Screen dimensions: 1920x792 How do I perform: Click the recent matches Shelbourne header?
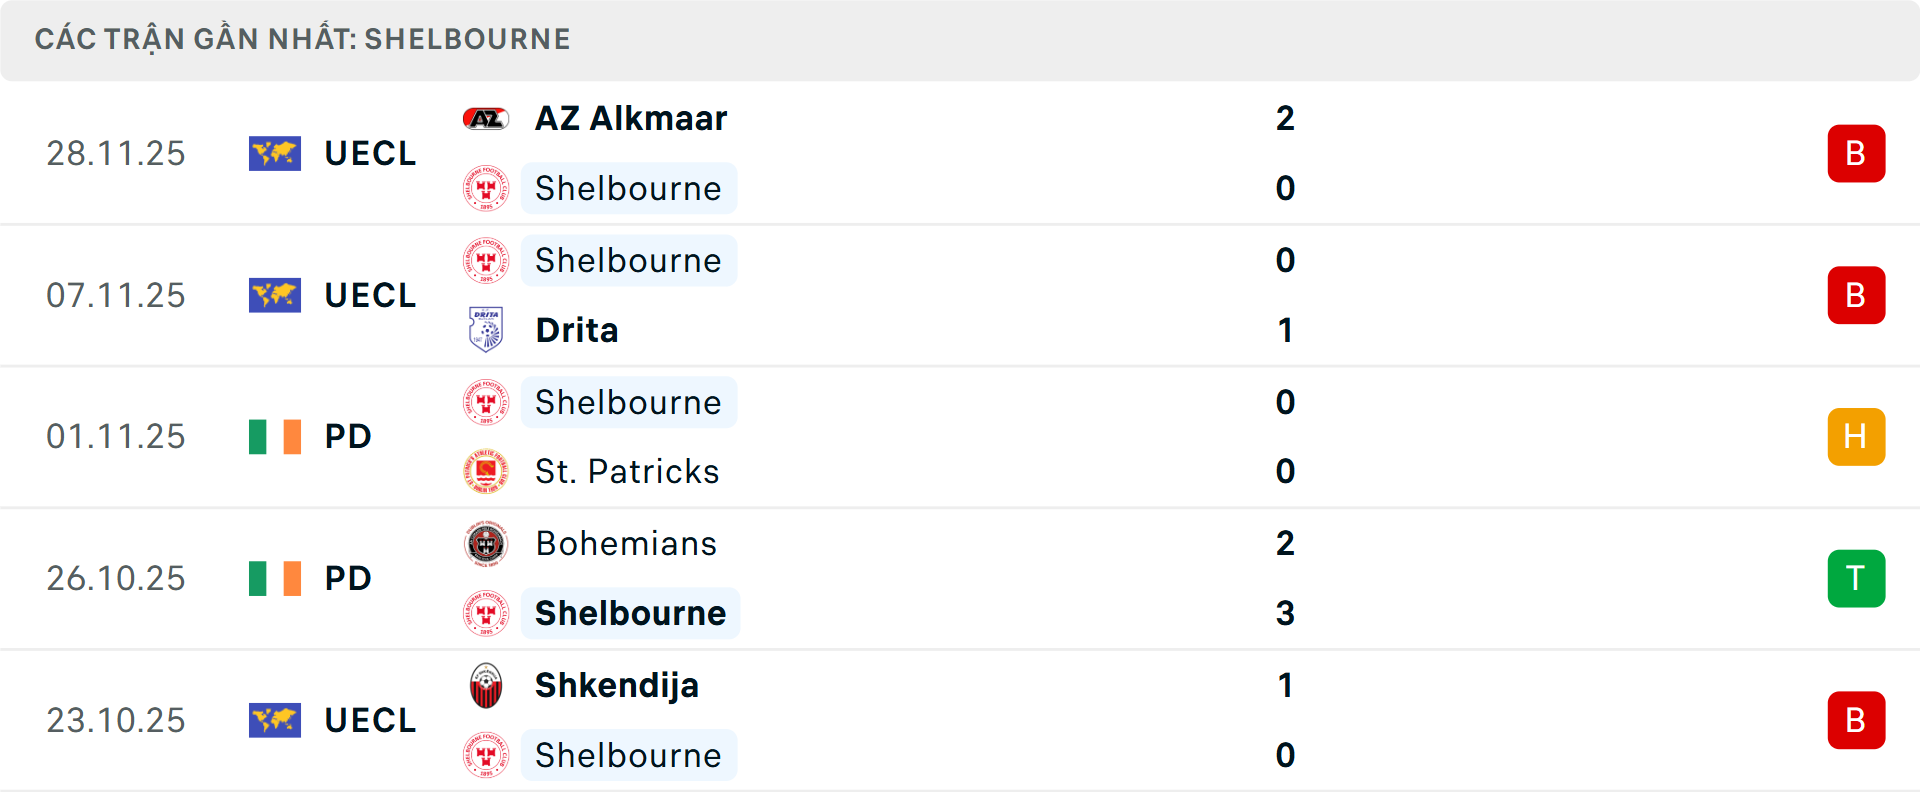(302, 39)
